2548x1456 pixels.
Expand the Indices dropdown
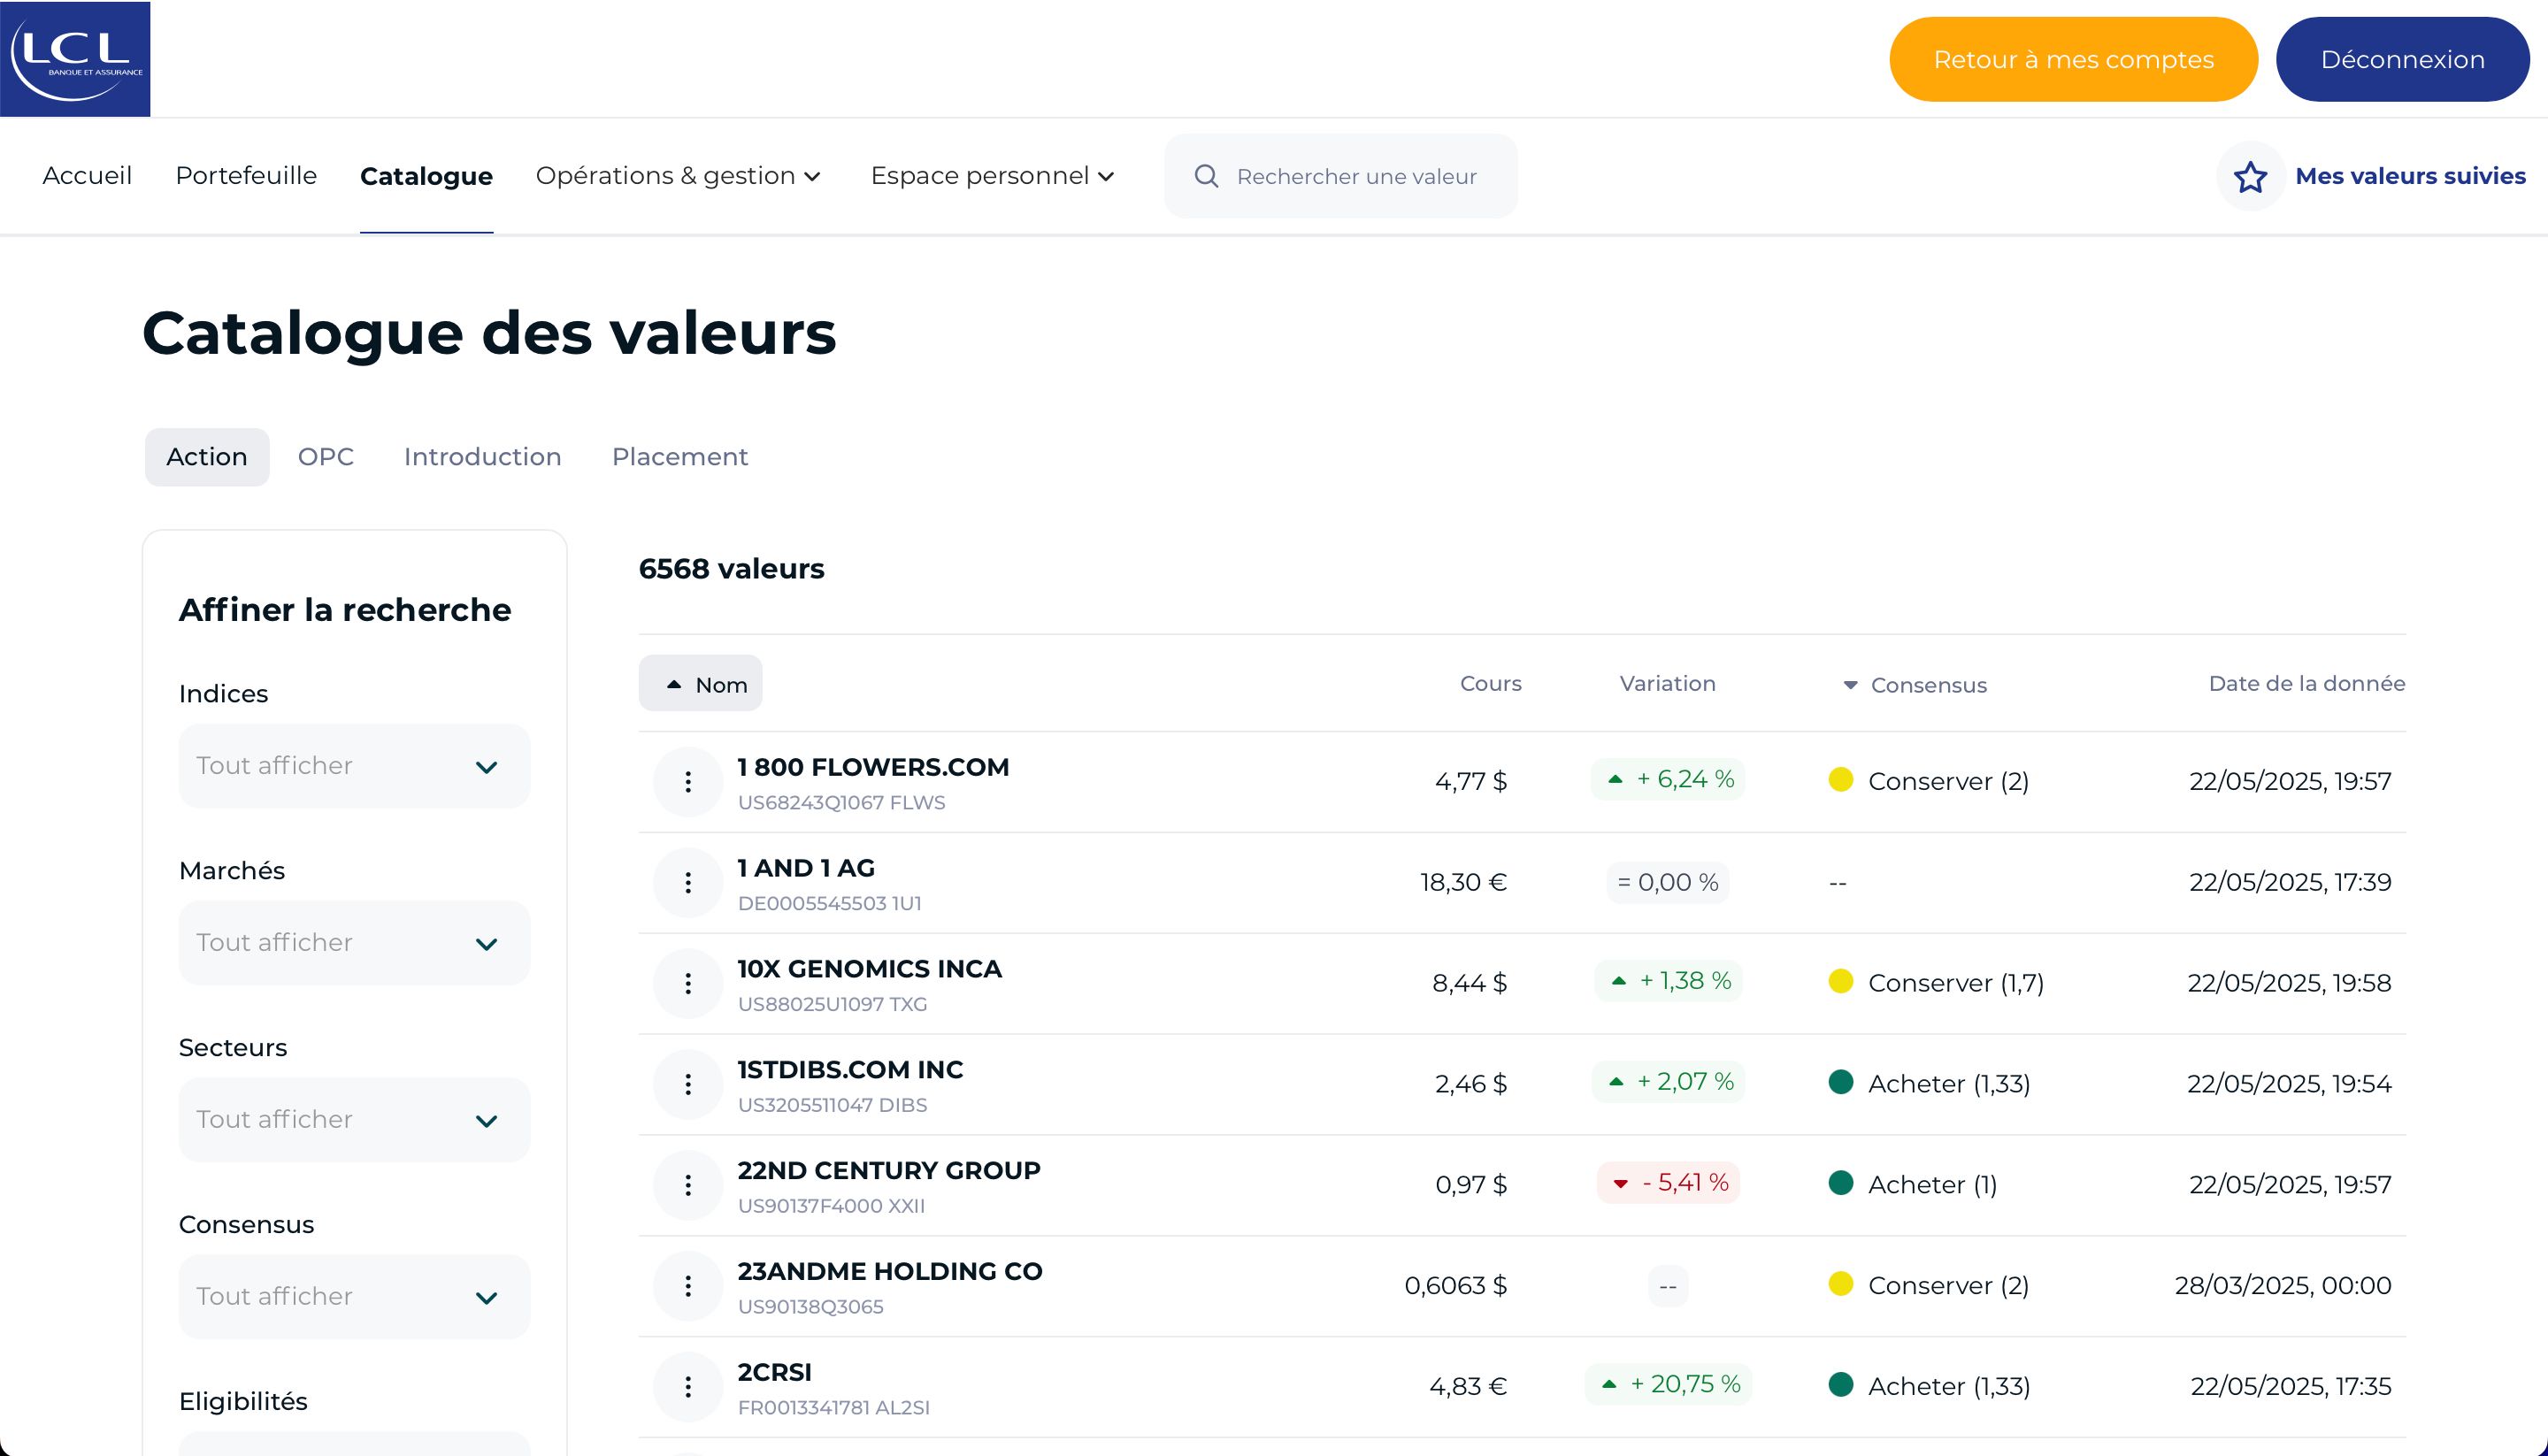pyautogui.click(x=354, y=766)
